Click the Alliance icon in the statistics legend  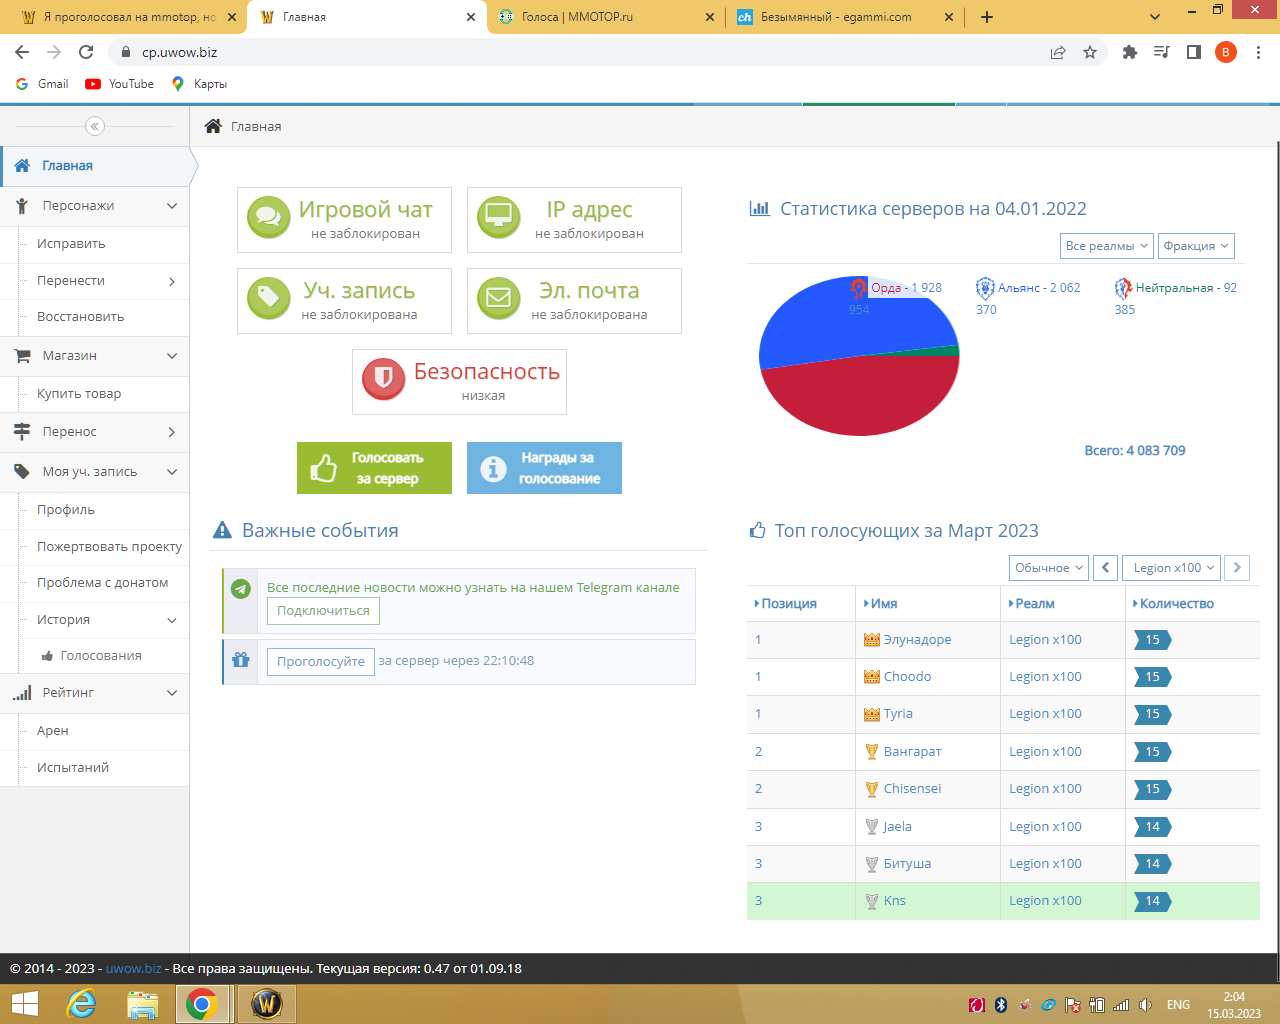tap(985, 288)
